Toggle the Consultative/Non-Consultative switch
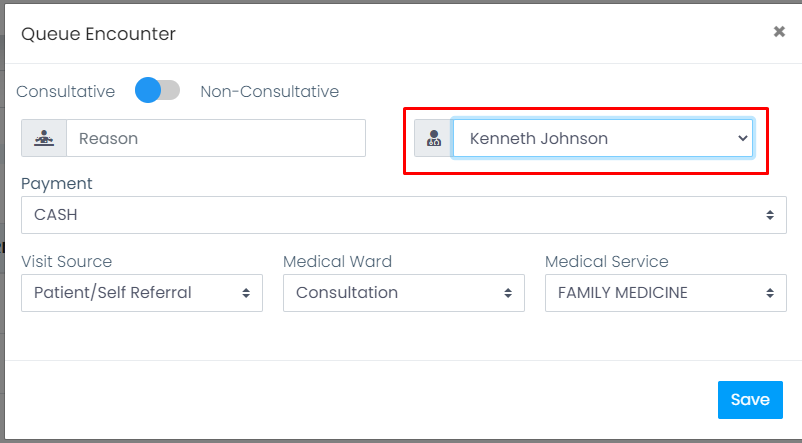The height and width of the screenshot is (443, 802). (x=158, y=91)
